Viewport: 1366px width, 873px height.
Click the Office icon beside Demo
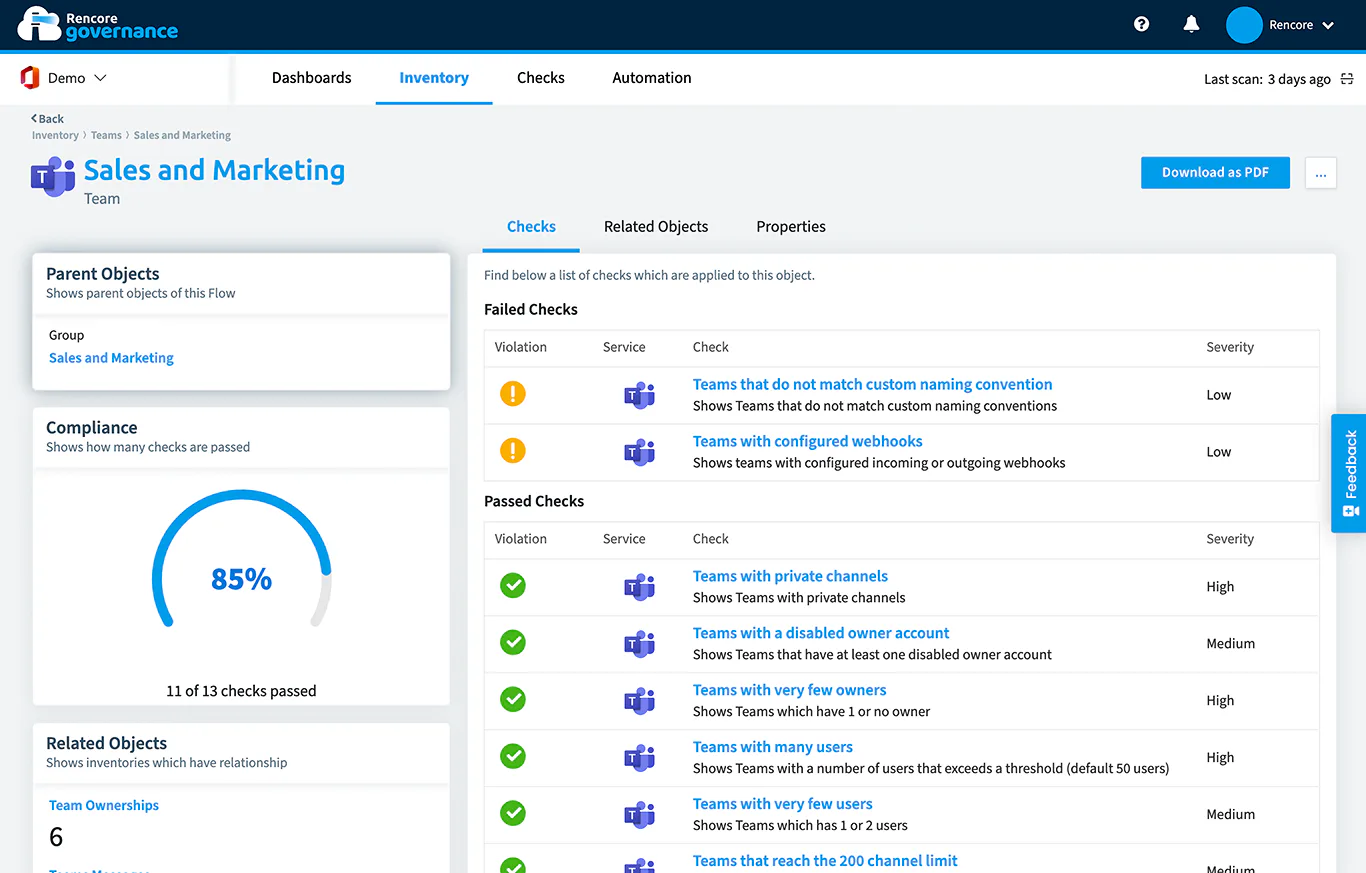point(30,78)
